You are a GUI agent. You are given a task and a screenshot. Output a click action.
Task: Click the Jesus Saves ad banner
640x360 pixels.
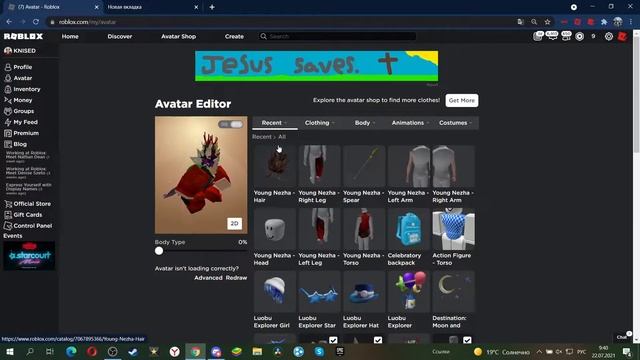click(x=316, y=66)
